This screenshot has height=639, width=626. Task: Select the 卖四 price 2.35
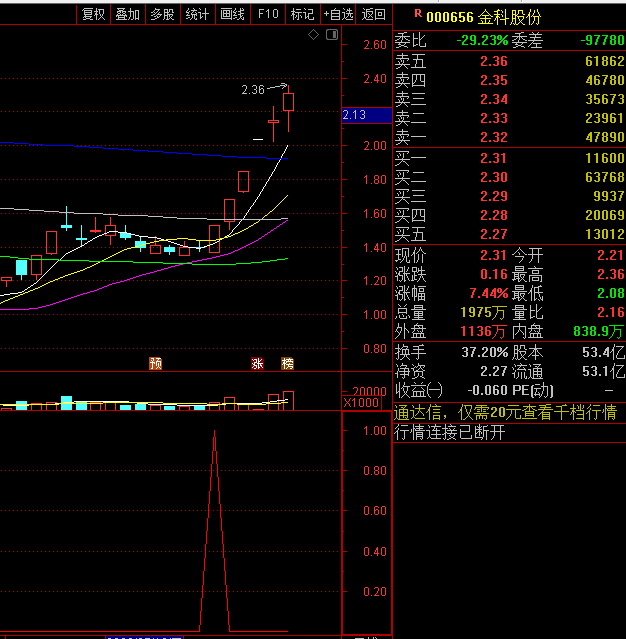click(494, 80)
